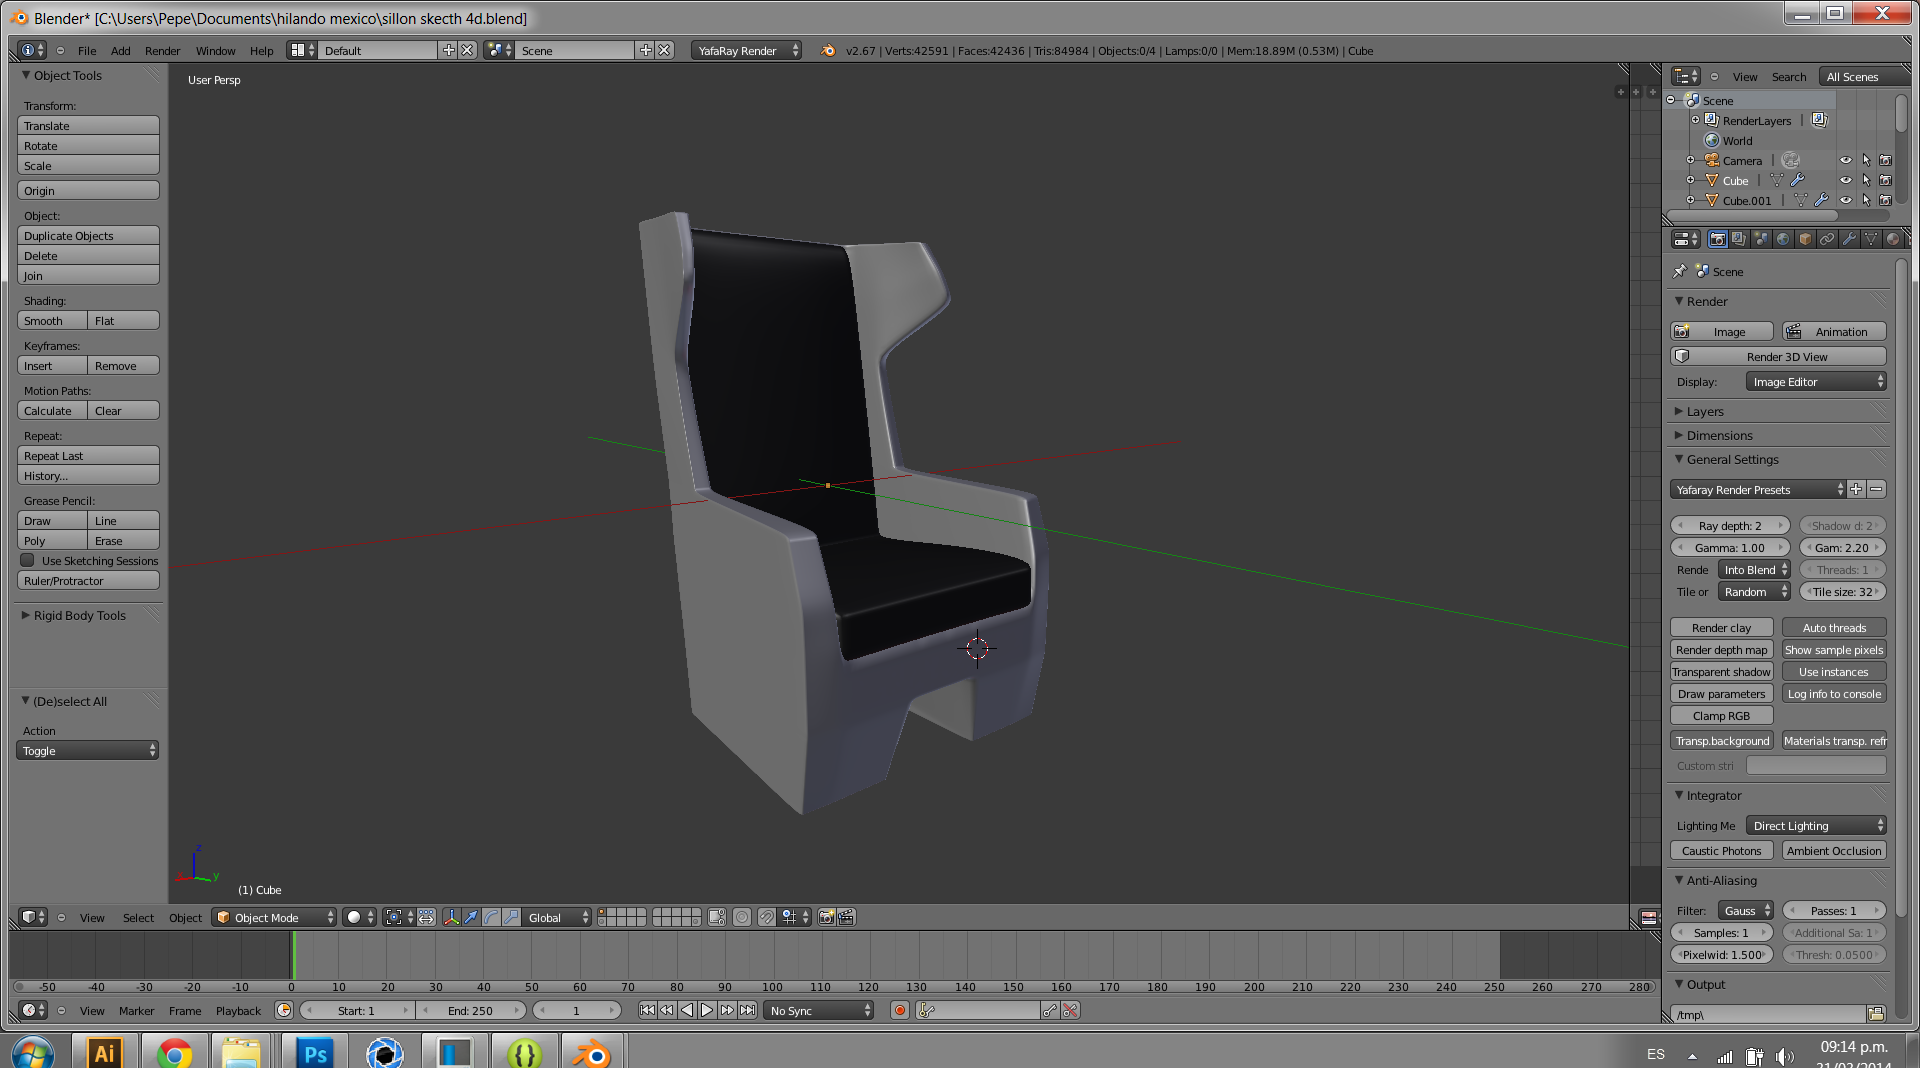Screen dimensions: 1920x1068
Task: Expand the Rigid Body Tools panel
Action: [x=79, y=615]
